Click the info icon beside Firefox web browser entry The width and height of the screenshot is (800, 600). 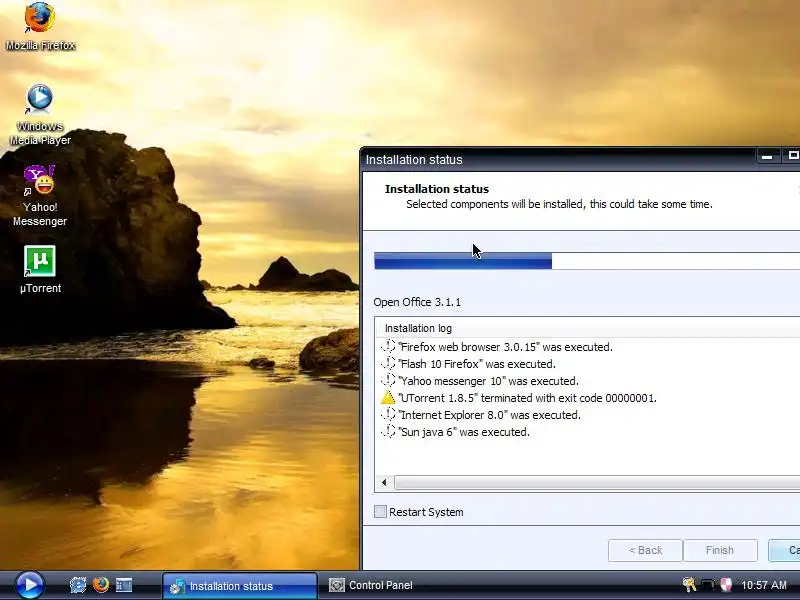pos(388,346)
